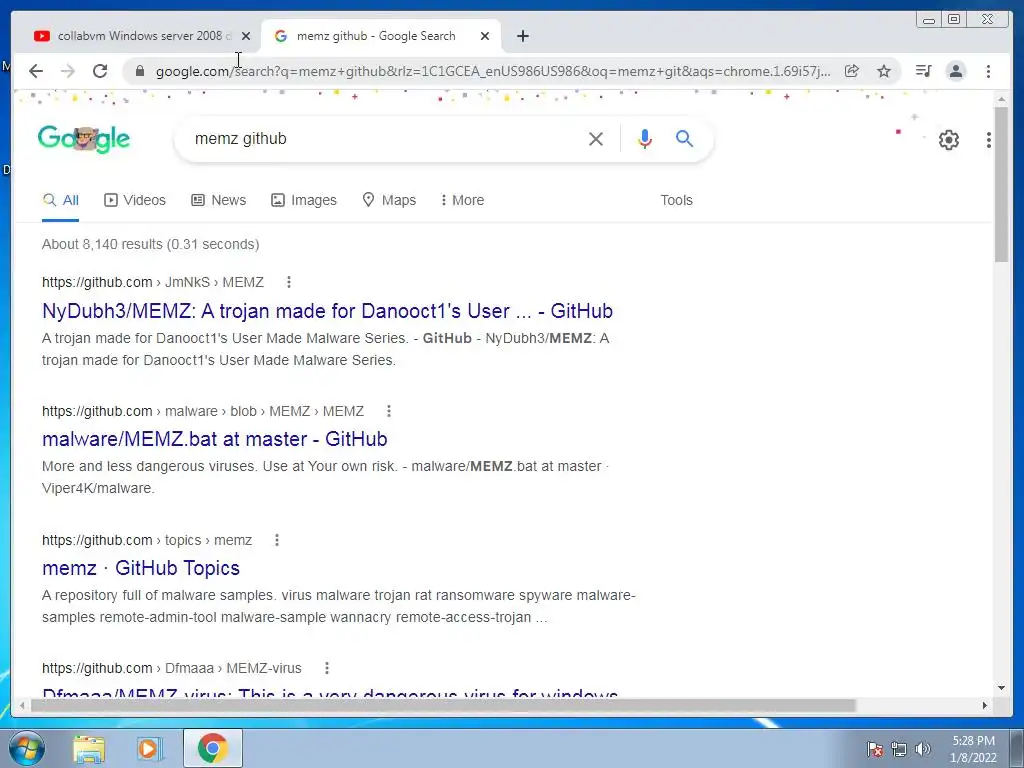Open options for topics memz result
The image size is (1024, 768).
click(277, 540)
